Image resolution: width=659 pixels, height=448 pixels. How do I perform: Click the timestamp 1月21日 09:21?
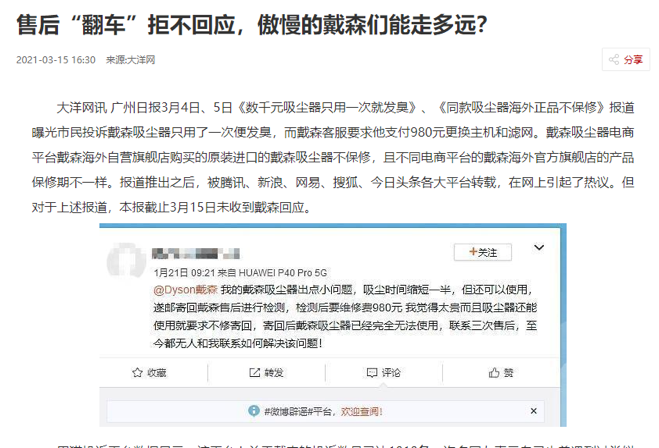pos(185,273)
